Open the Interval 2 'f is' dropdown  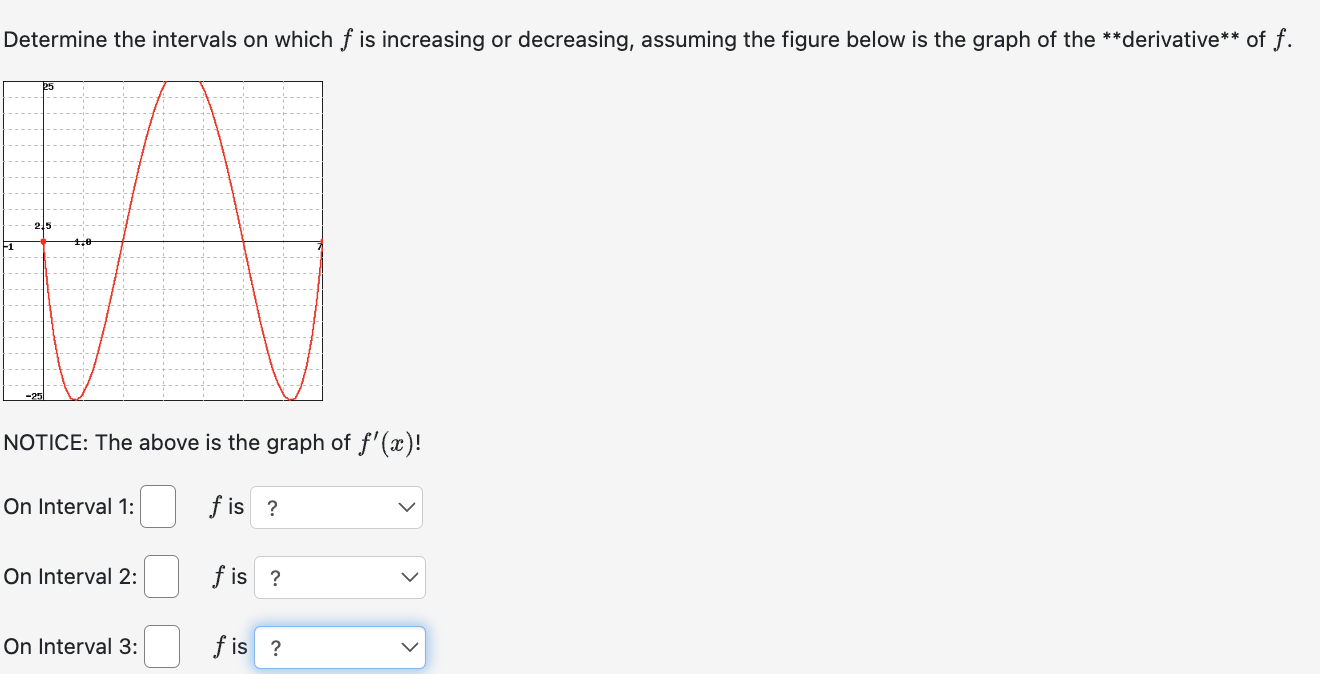point(339,577)
